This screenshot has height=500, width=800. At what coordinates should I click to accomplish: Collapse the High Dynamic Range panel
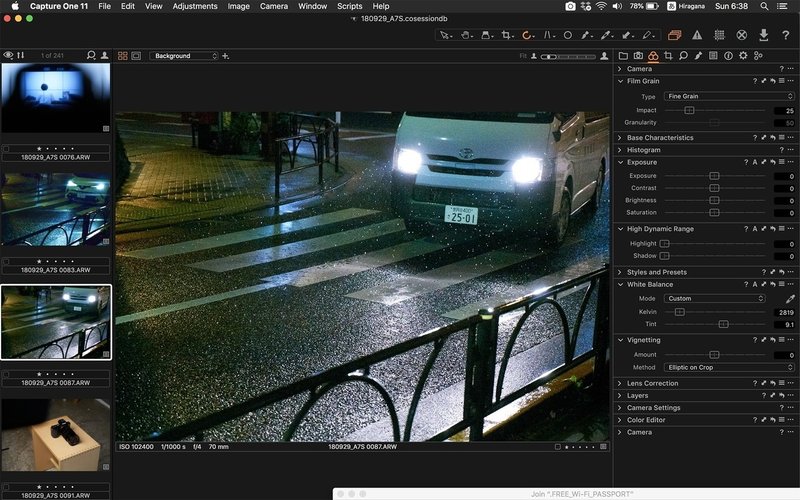(620, 229)
